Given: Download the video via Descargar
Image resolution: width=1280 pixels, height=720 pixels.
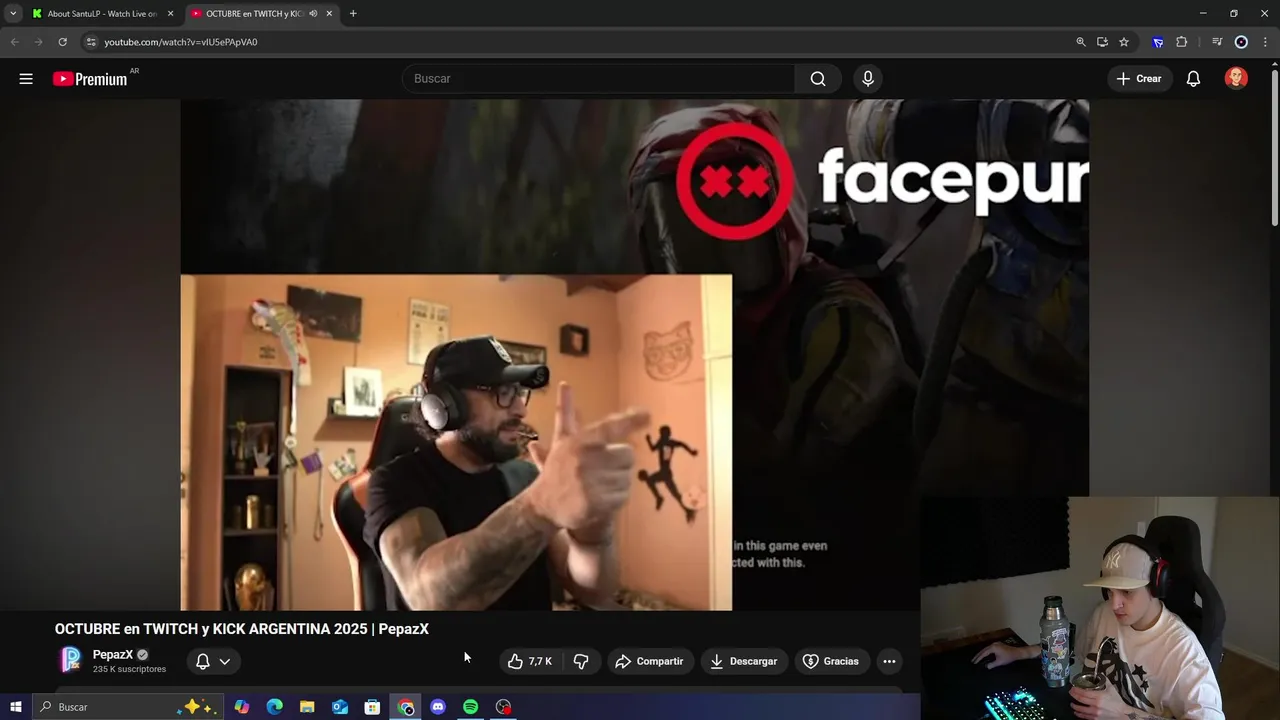Looking at the screenshot, I should pyautogui.click(x=743, y=661).
